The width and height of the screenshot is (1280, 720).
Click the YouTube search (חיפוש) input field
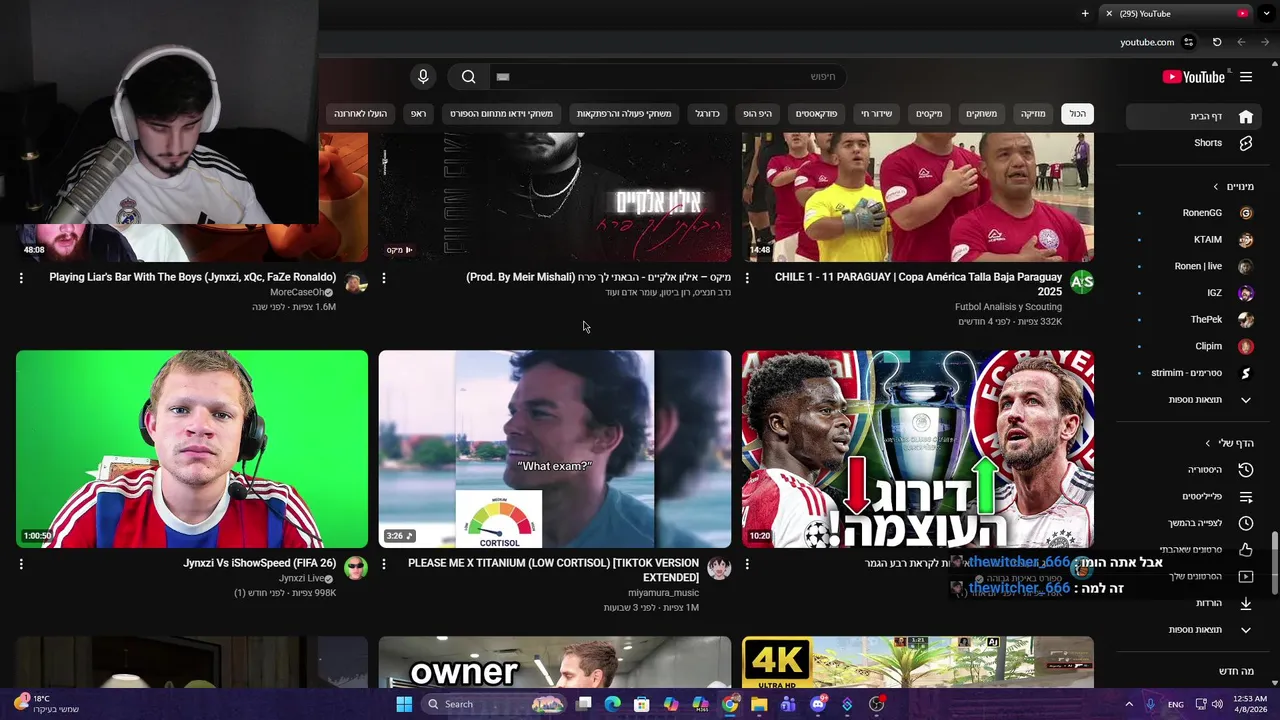tap(668, 77)
